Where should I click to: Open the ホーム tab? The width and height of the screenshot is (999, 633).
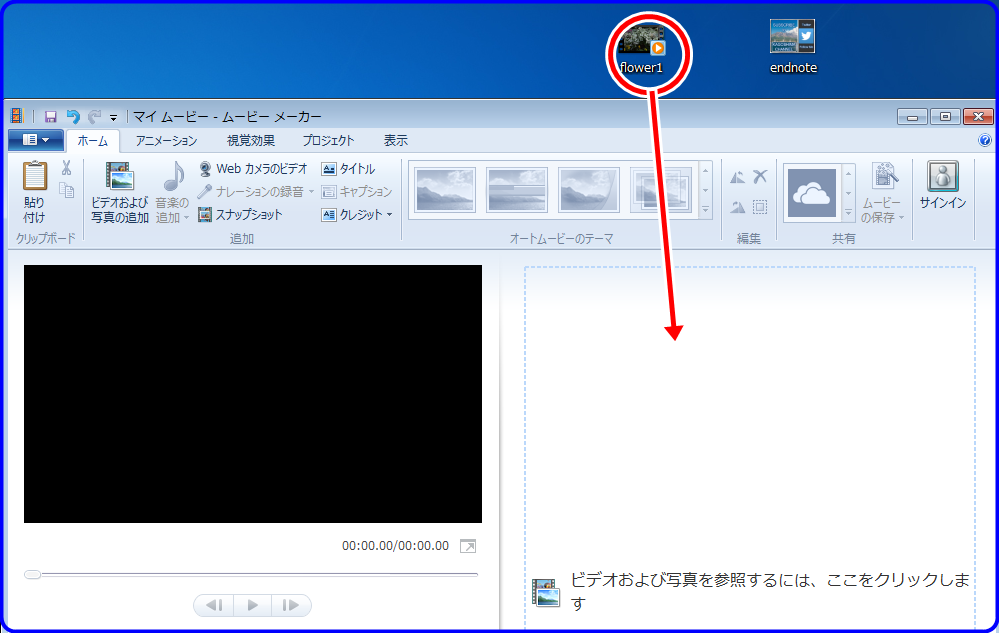point(92,141)
